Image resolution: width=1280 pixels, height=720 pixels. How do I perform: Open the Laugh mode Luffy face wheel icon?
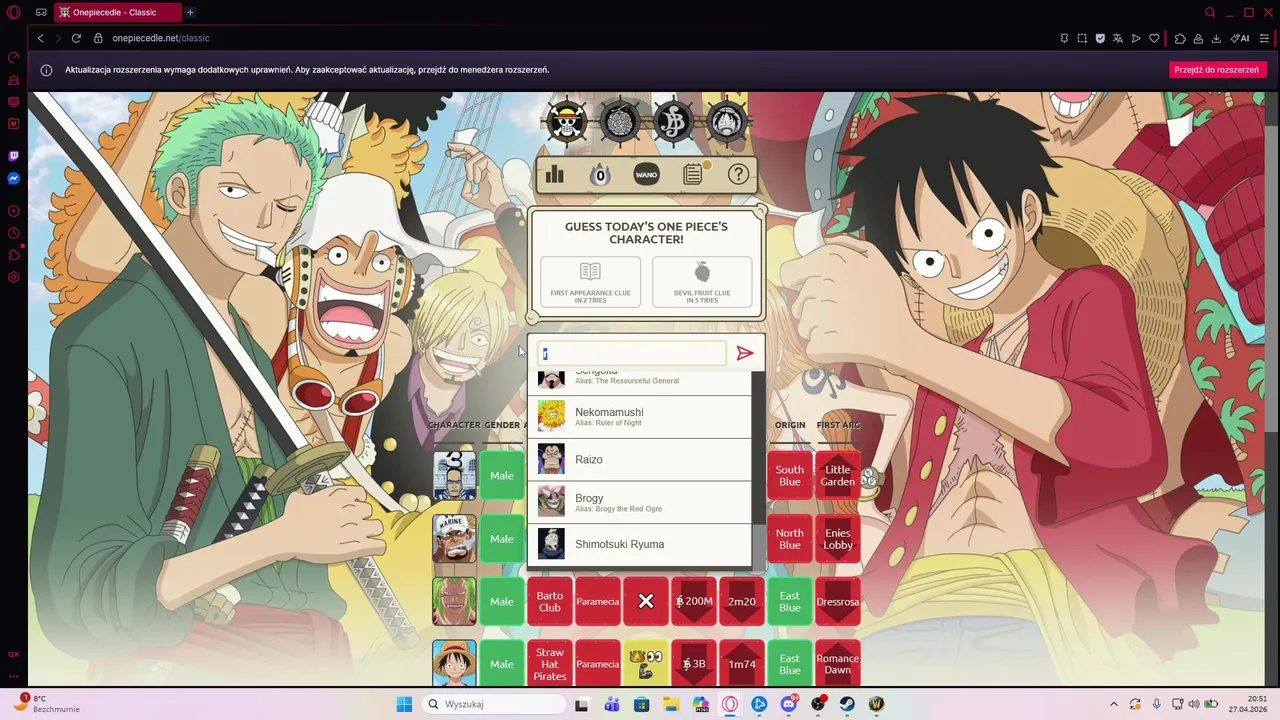pos(726,123)
